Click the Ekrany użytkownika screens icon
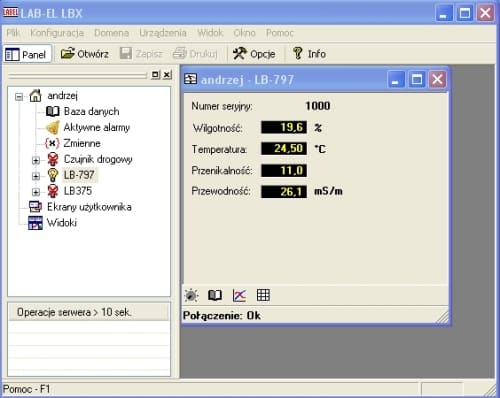Viewport: 500px width, 398px height. point(35,207)
